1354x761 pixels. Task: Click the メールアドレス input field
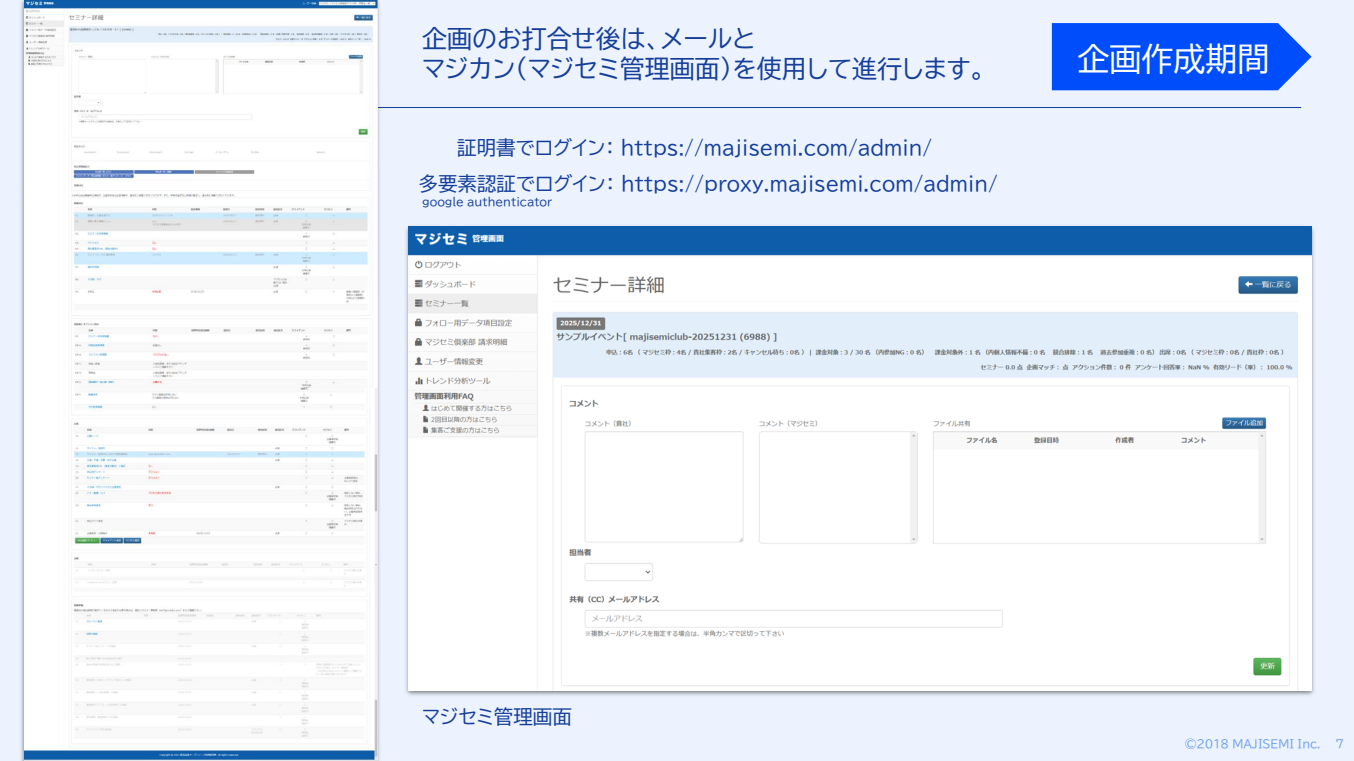point(793,619)
